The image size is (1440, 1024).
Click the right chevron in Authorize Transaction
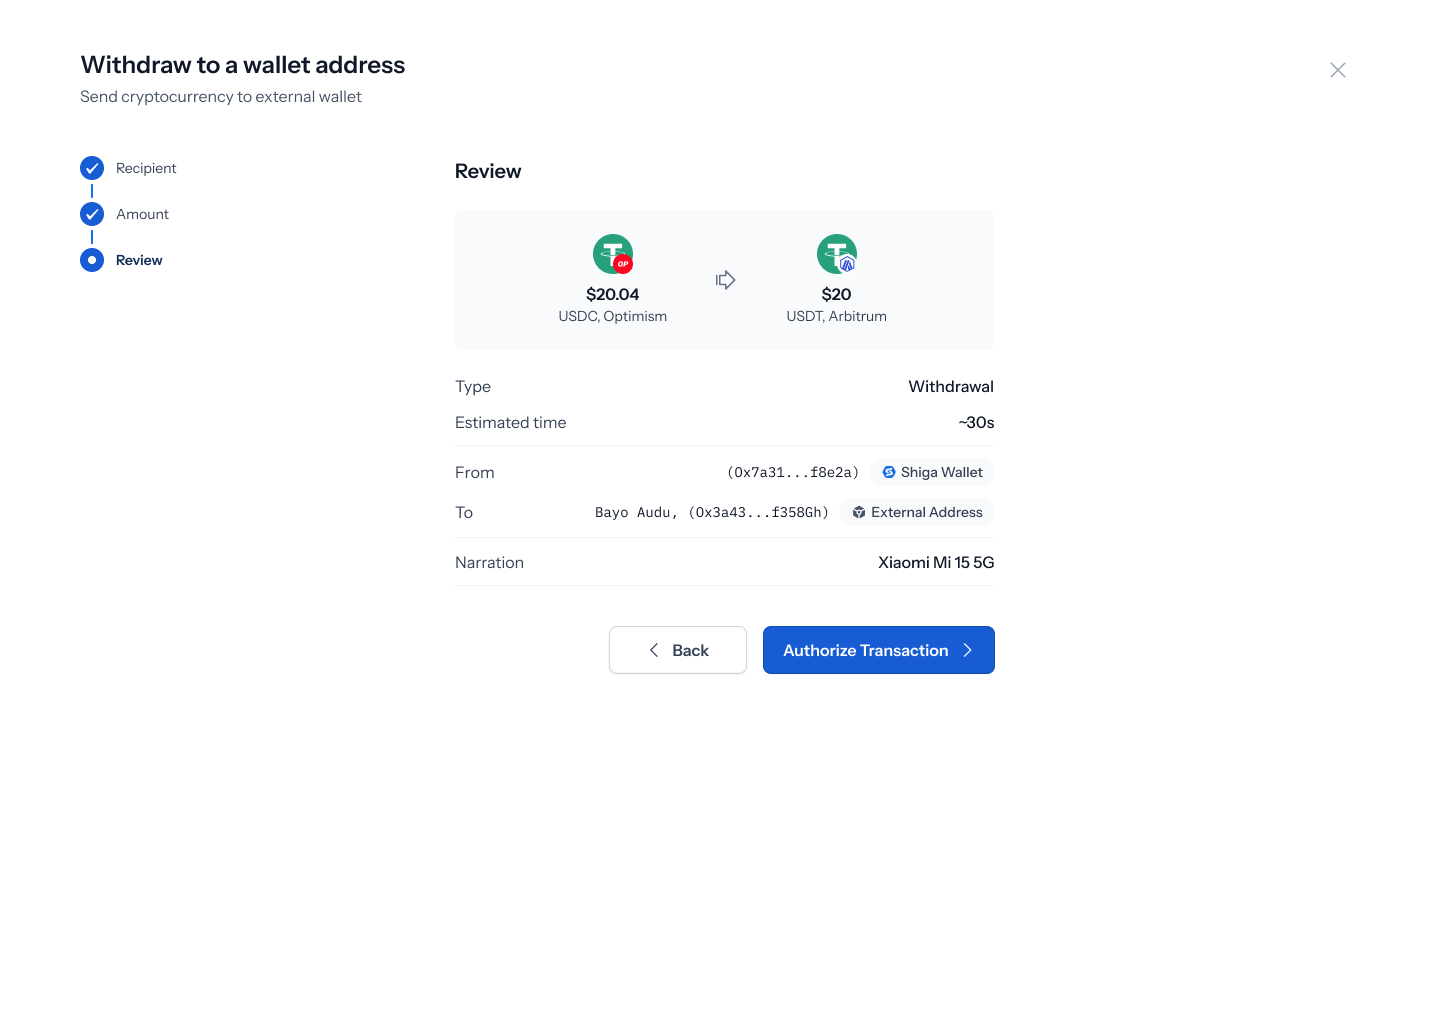(x=968, y=650)
